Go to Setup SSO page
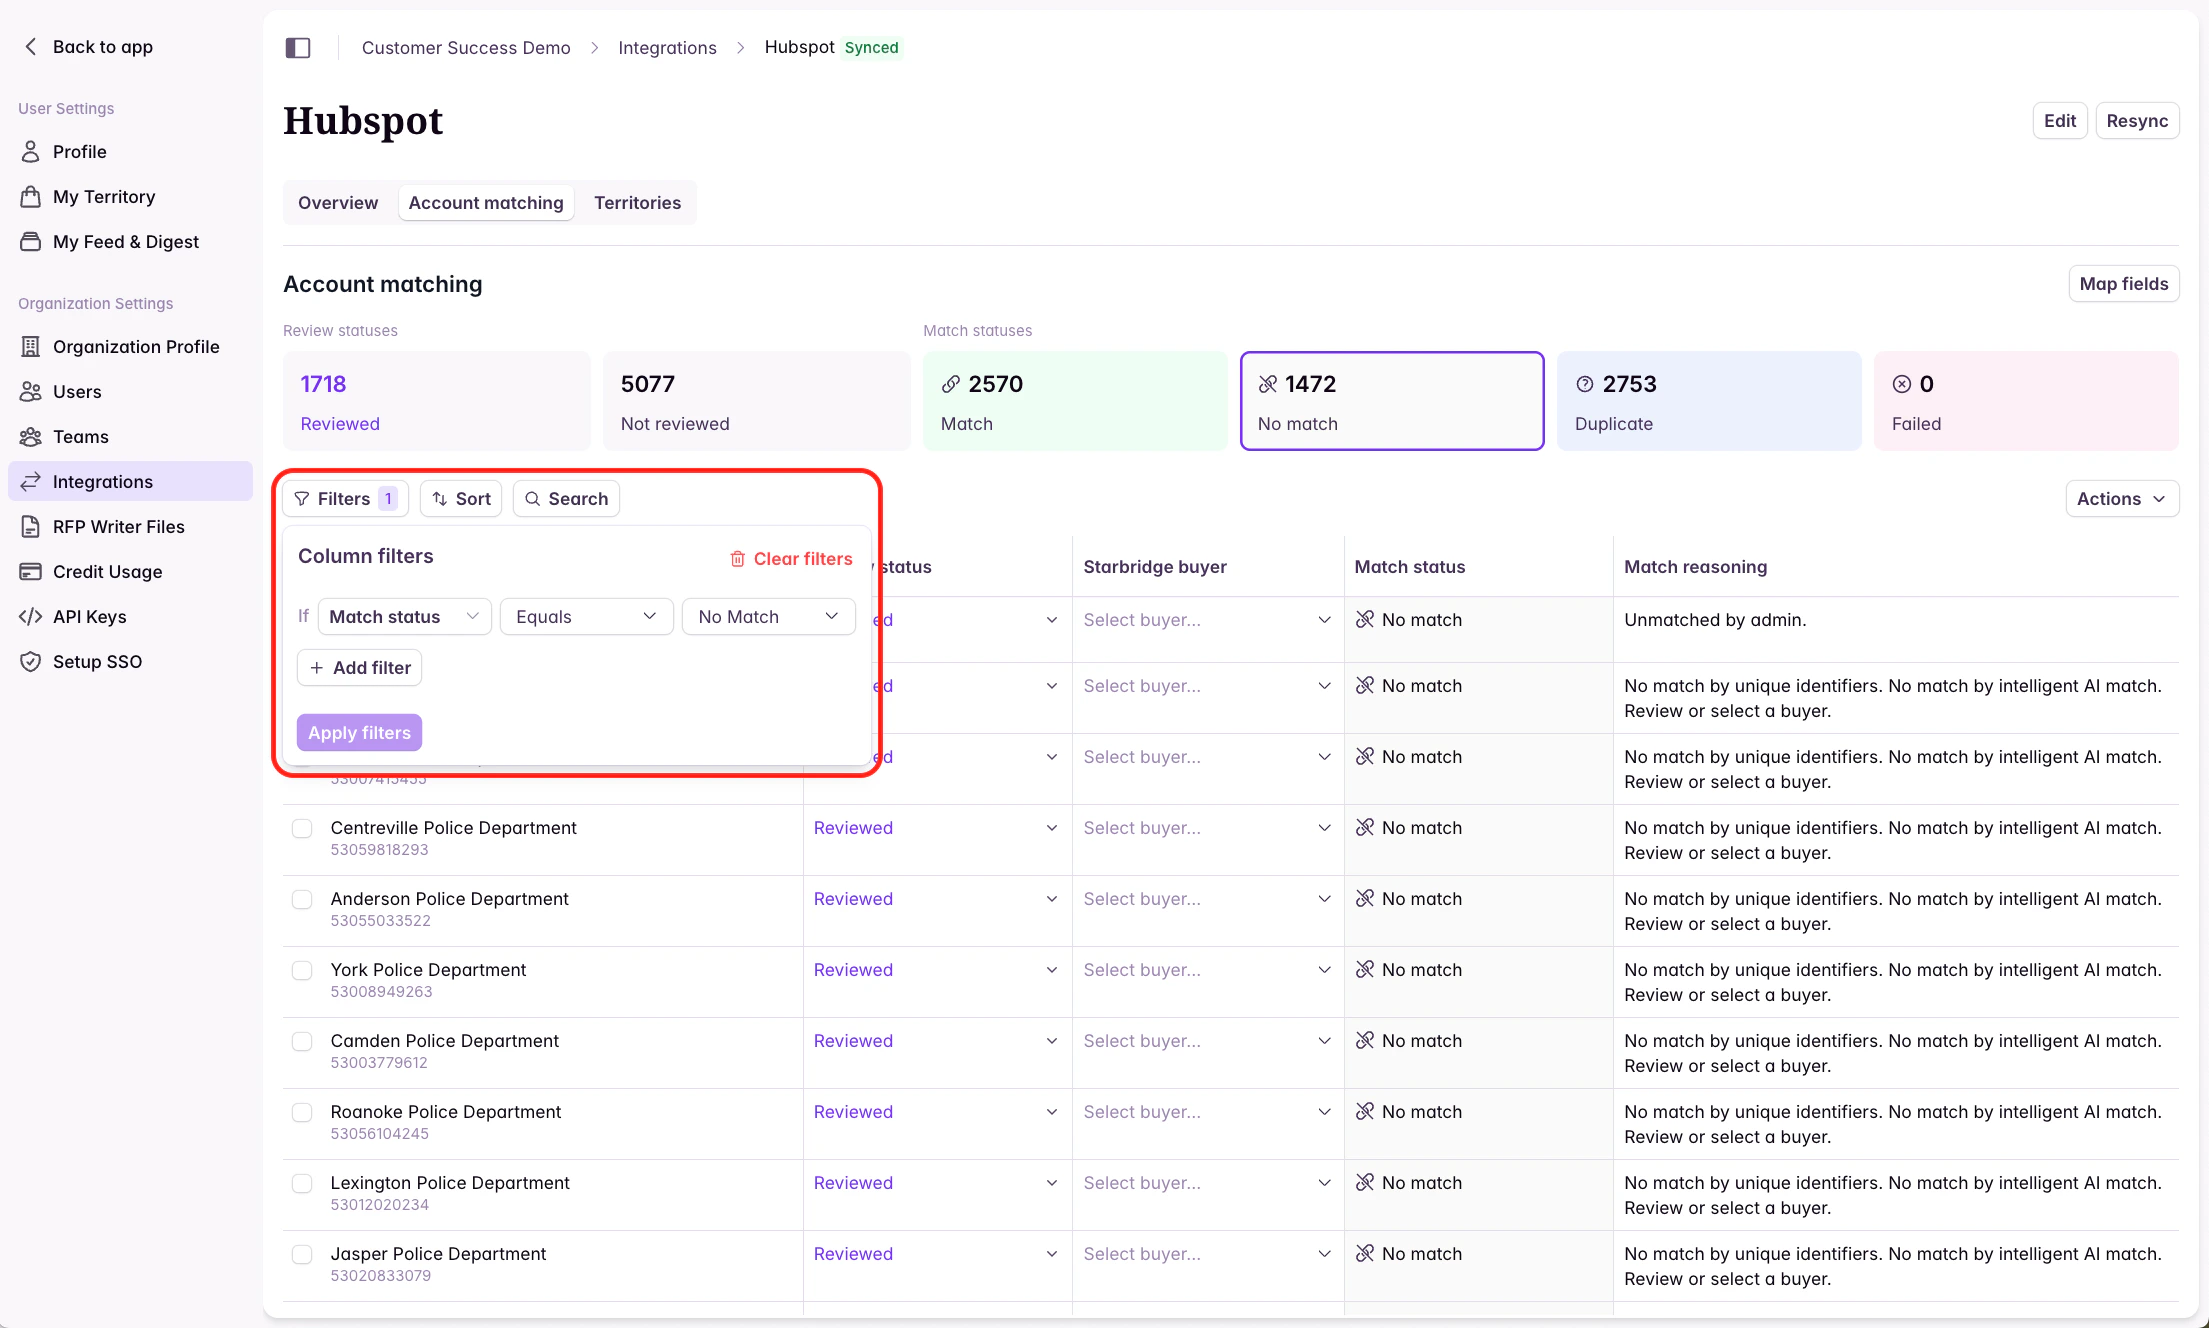 pos(97,662)
